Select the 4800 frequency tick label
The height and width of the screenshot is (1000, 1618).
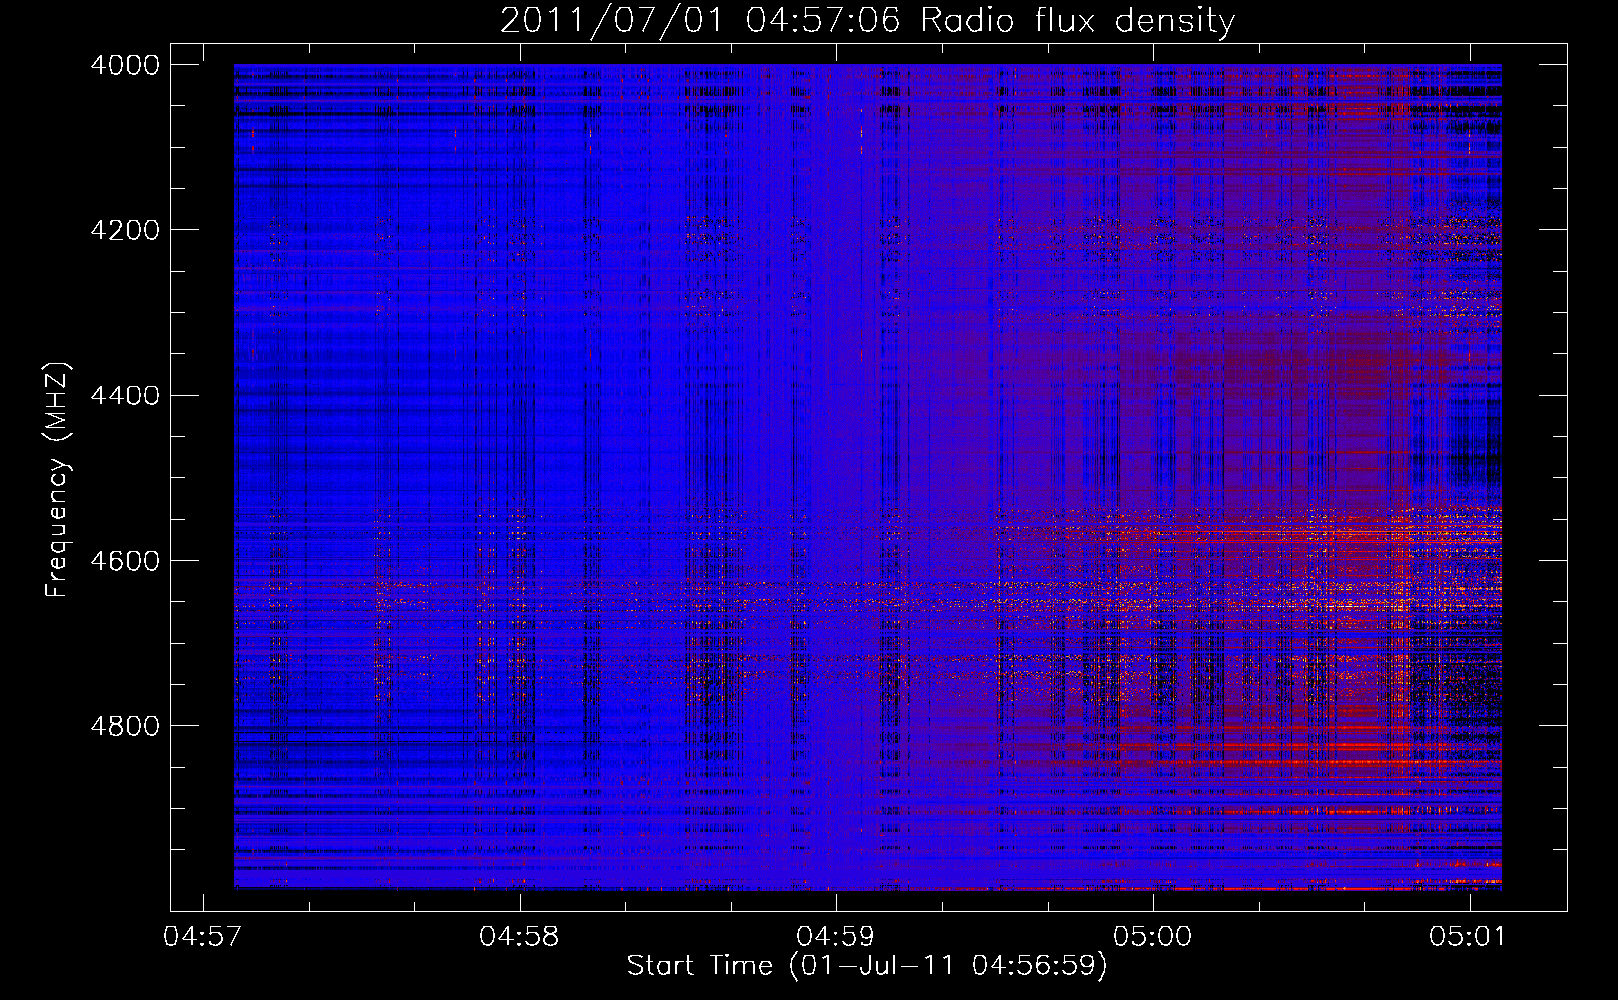click(125, 726)
